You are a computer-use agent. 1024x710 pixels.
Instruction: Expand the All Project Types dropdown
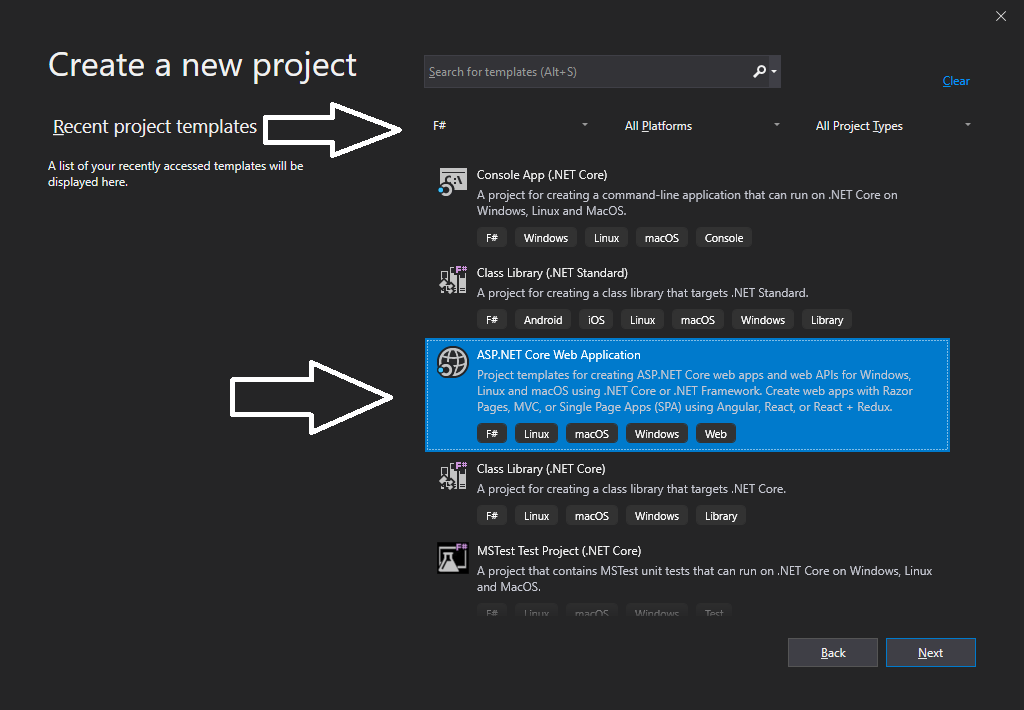coord(893,125)
